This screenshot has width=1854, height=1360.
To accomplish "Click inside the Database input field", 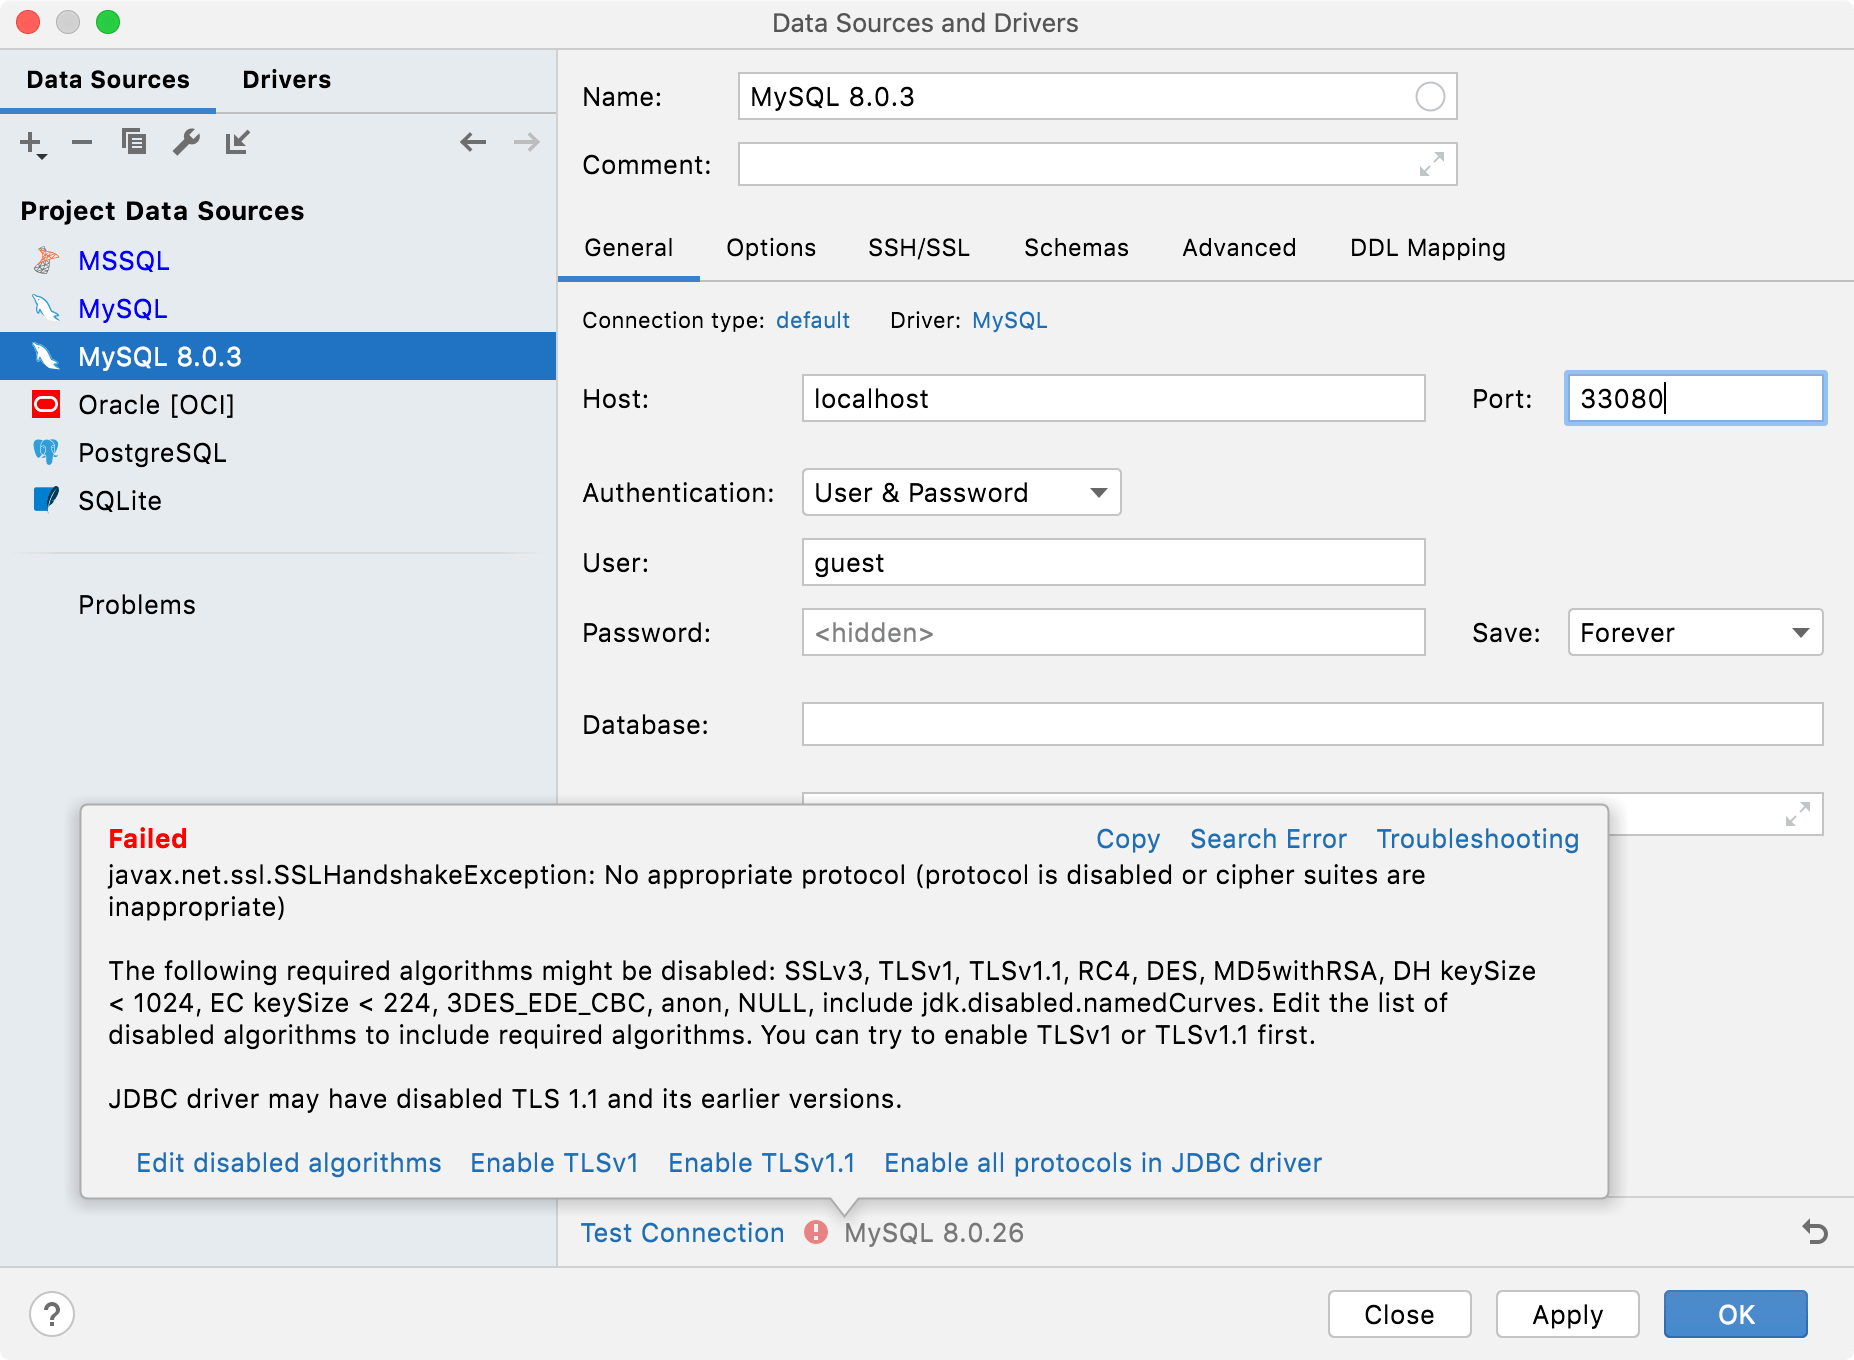I will (x=1310, y=724).
